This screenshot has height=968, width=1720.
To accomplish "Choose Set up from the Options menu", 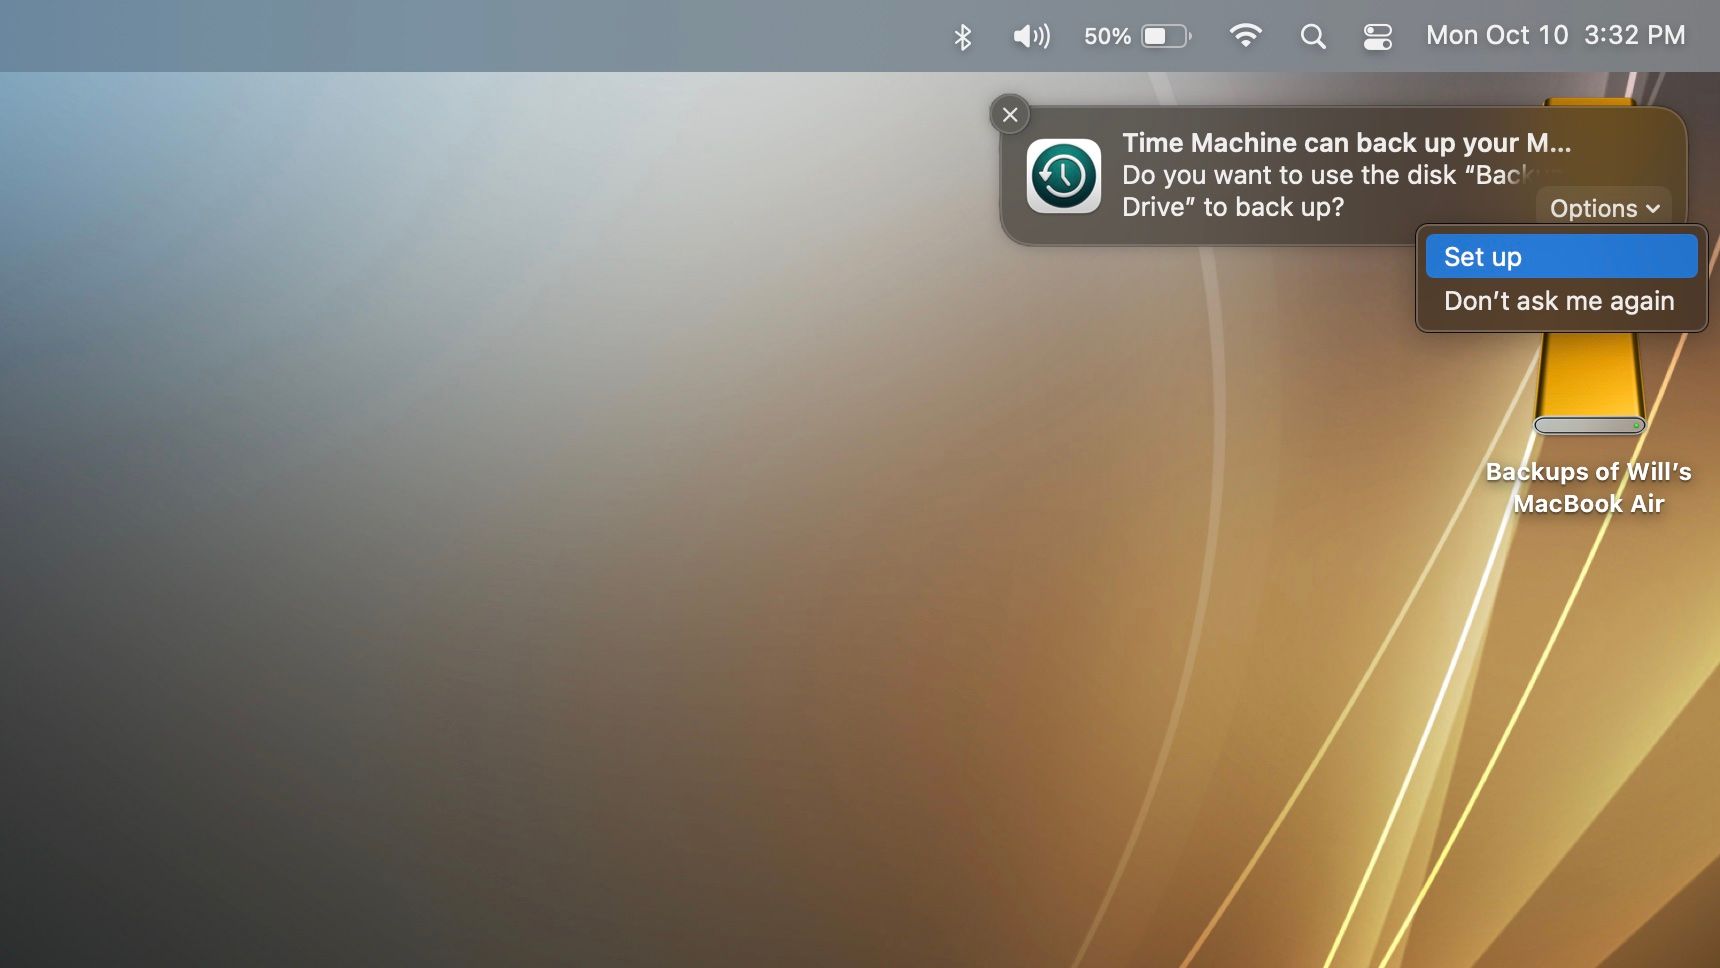I will point(1561,257).
